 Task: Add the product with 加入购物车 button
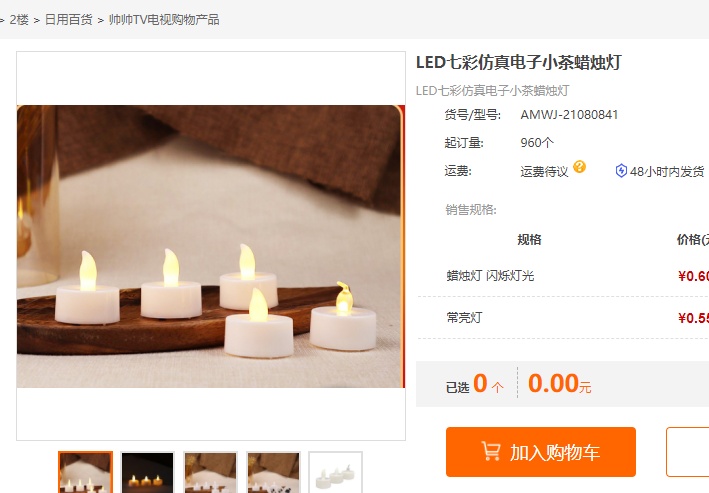point(541,452)
